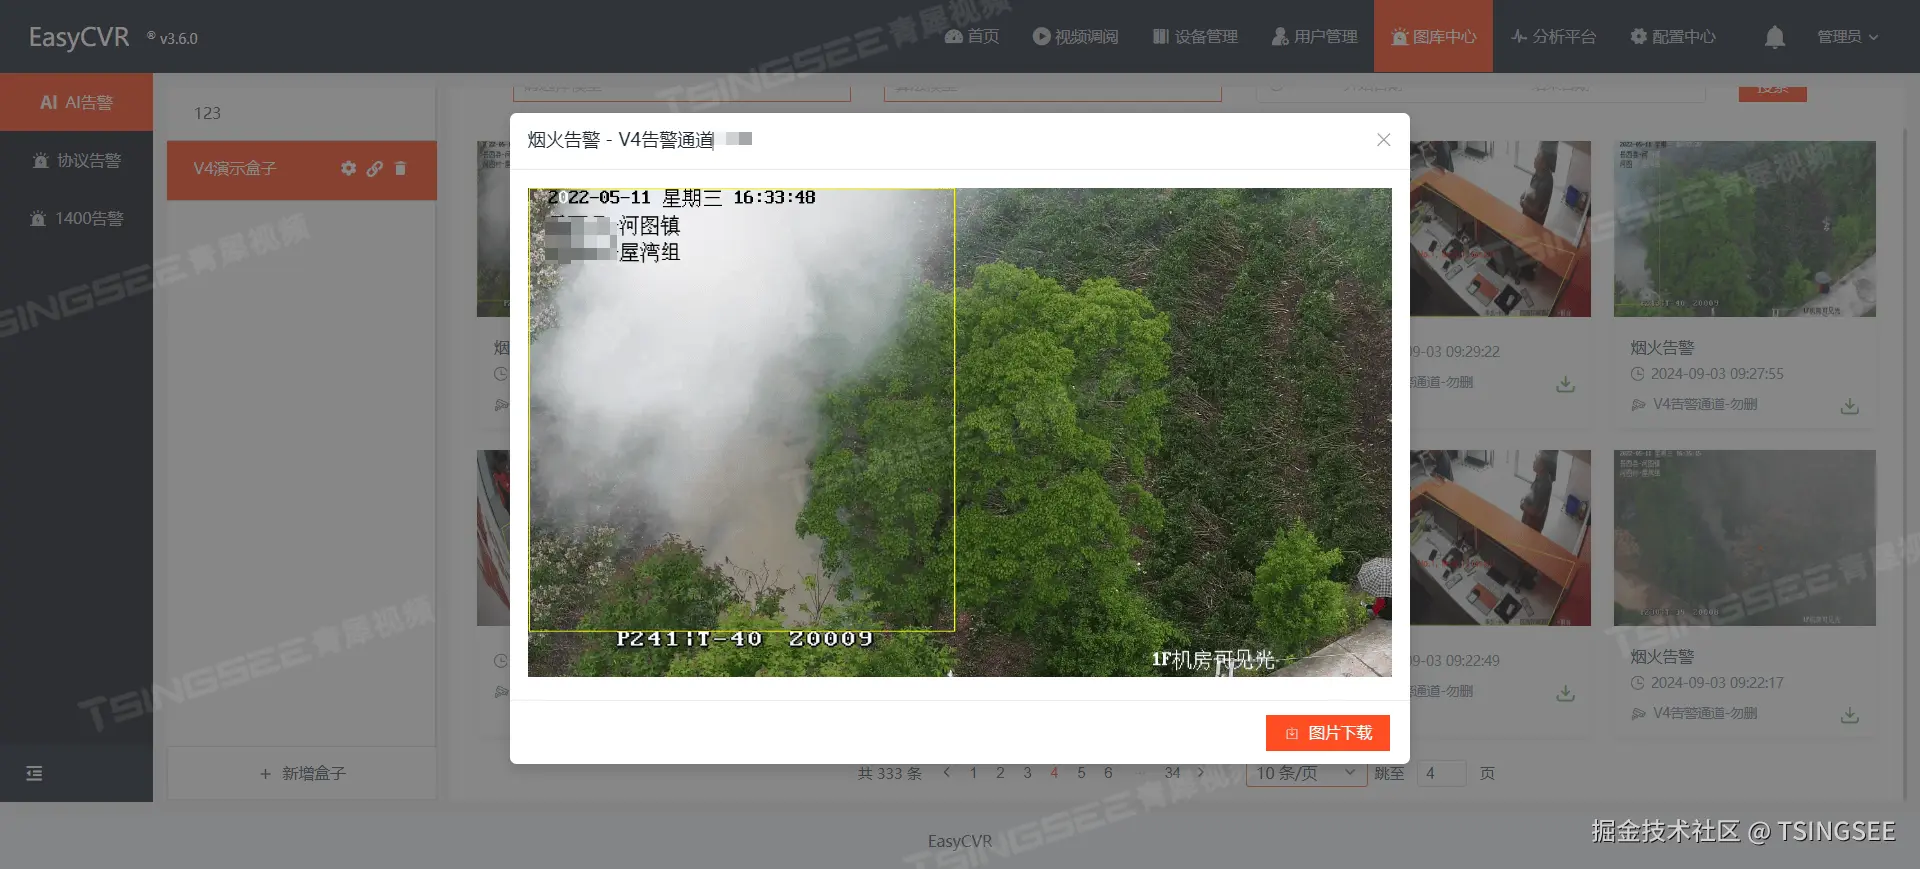Select AI告警 in the sidebar
Screen dimensions: 1920x869
[76, 102]
